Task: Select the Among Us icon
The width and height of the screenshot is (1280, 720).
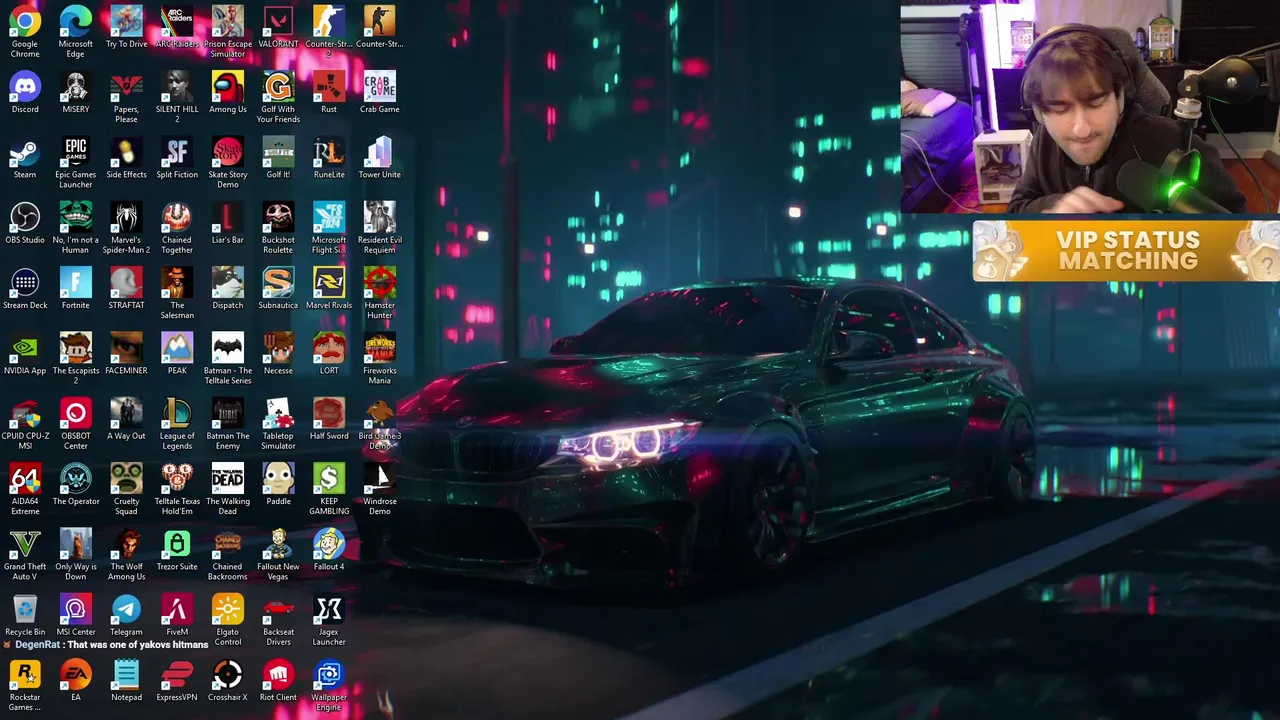Action: pyautogui.click(x=228, y=92)
